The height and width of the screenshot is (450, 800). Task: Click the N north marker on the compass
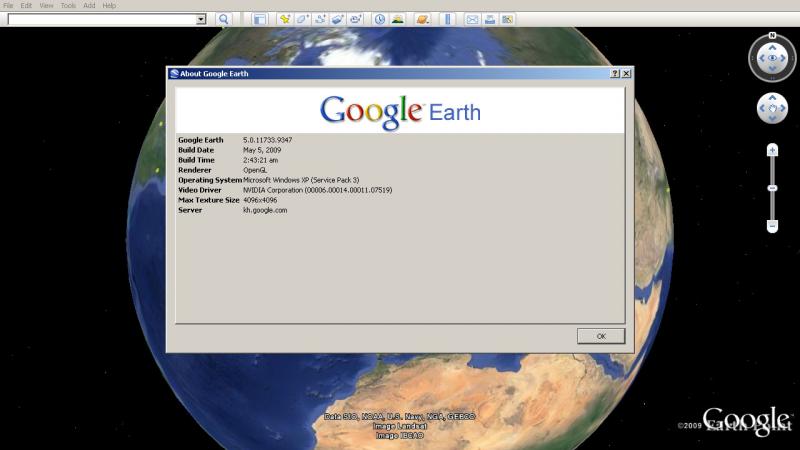[772, 36]
